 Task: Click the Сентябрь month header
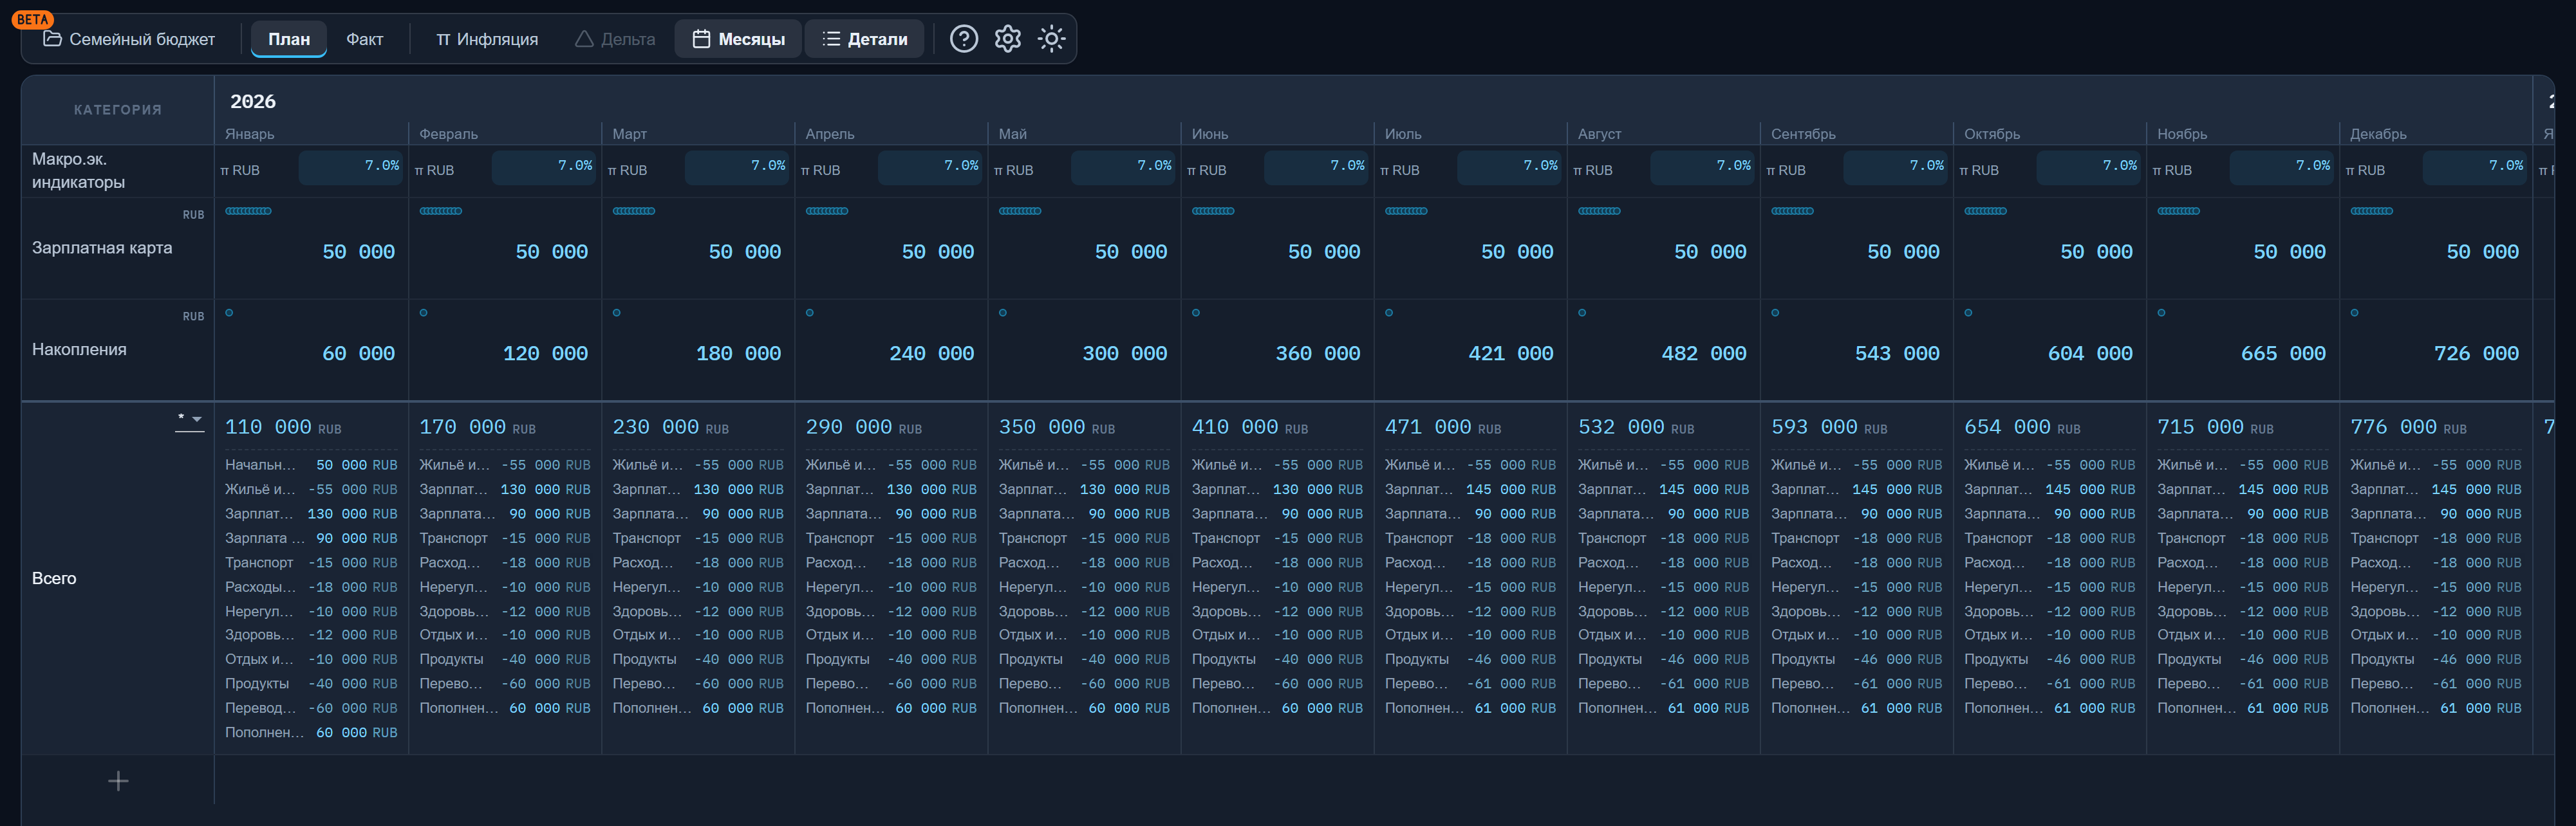point(1803,134)
